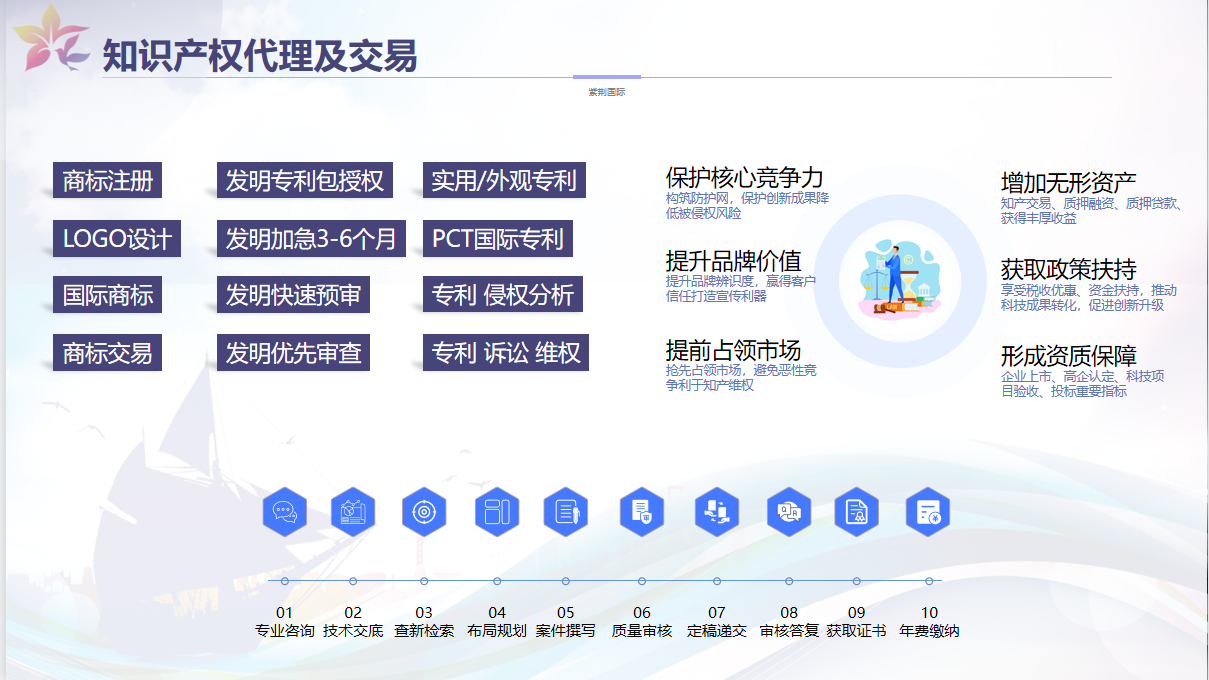1209x680 pixels.
Task: Open the 发明专利包授权 service box
Action: click(x=305, y=181)
